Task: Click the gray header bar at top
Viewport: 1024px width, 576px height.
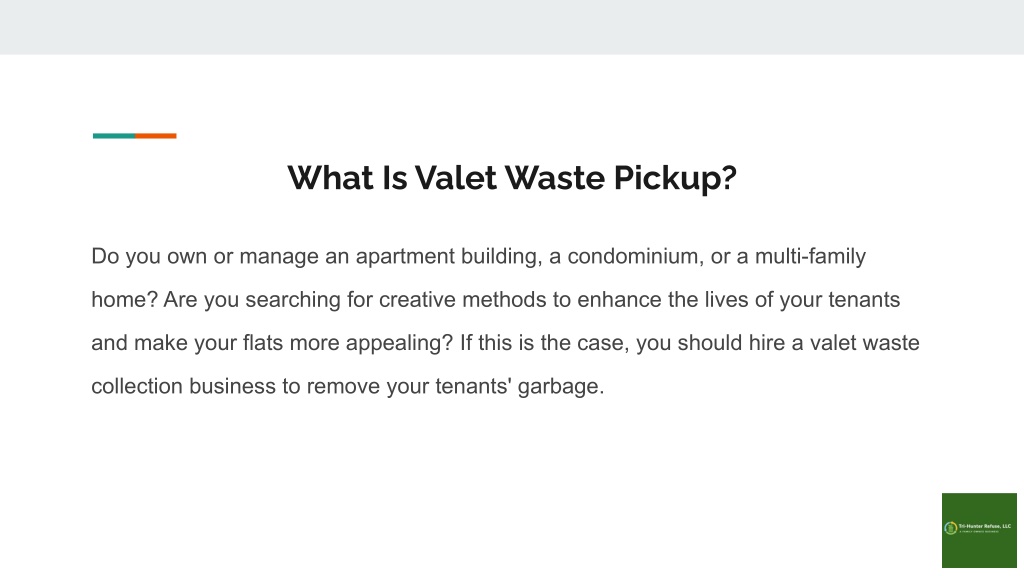Action: pyautogui.click(x=512, y=27)
